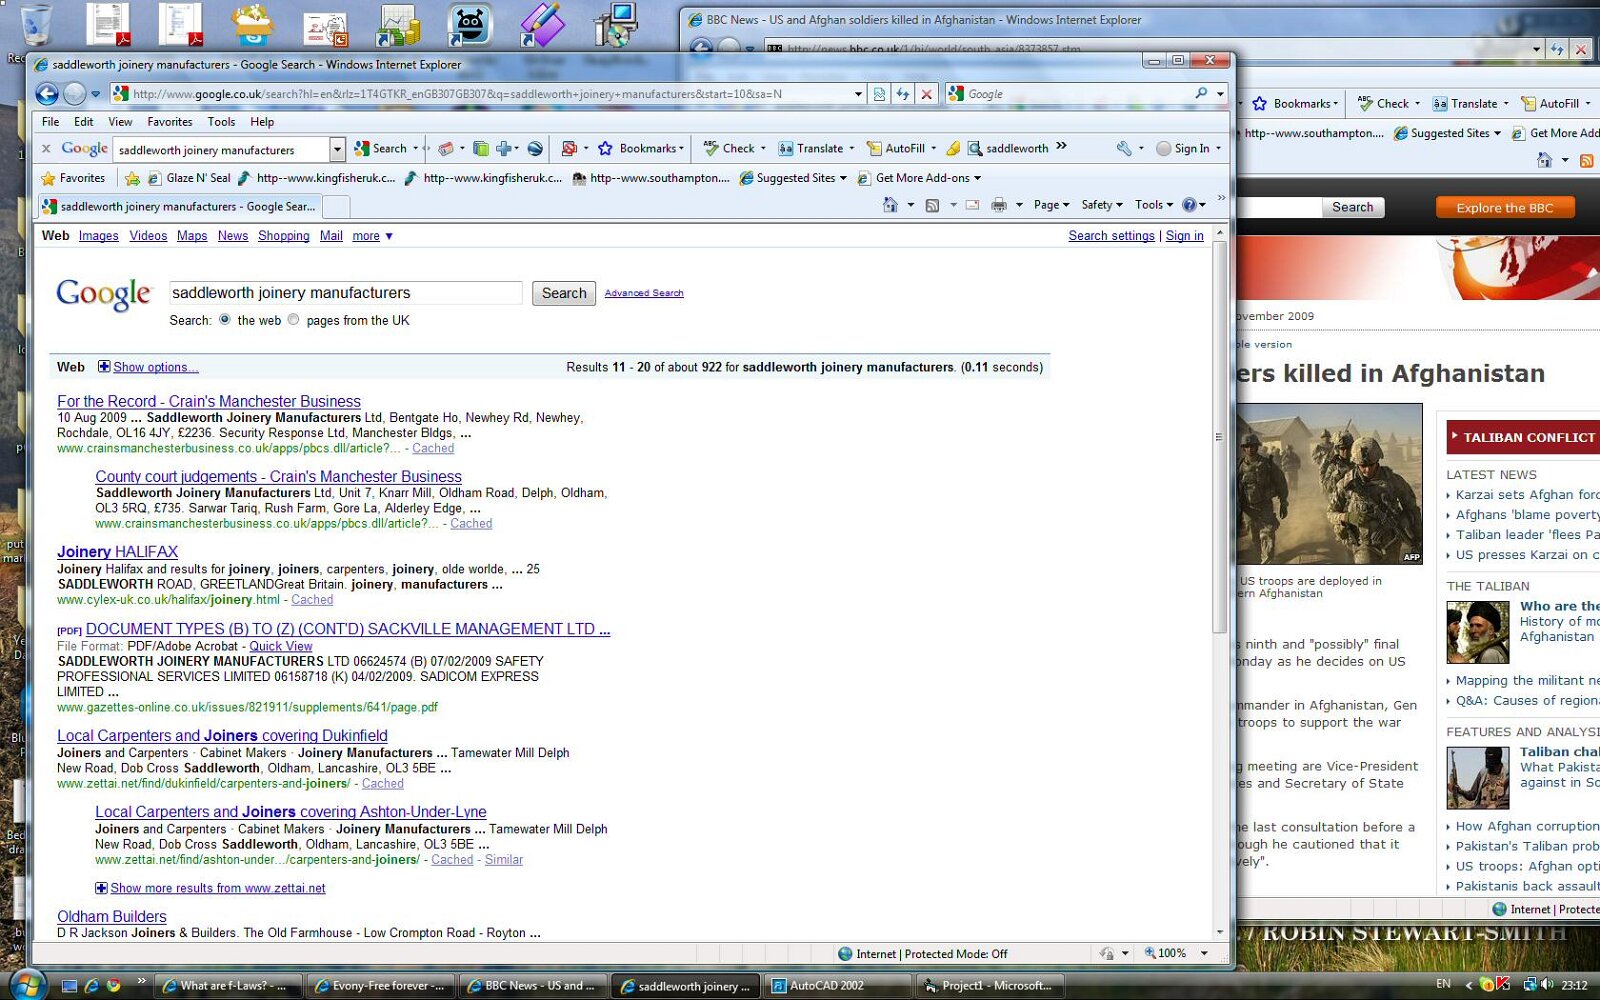
Task: Click the IE back navigation arrow
Action: [x=47, y=94]
